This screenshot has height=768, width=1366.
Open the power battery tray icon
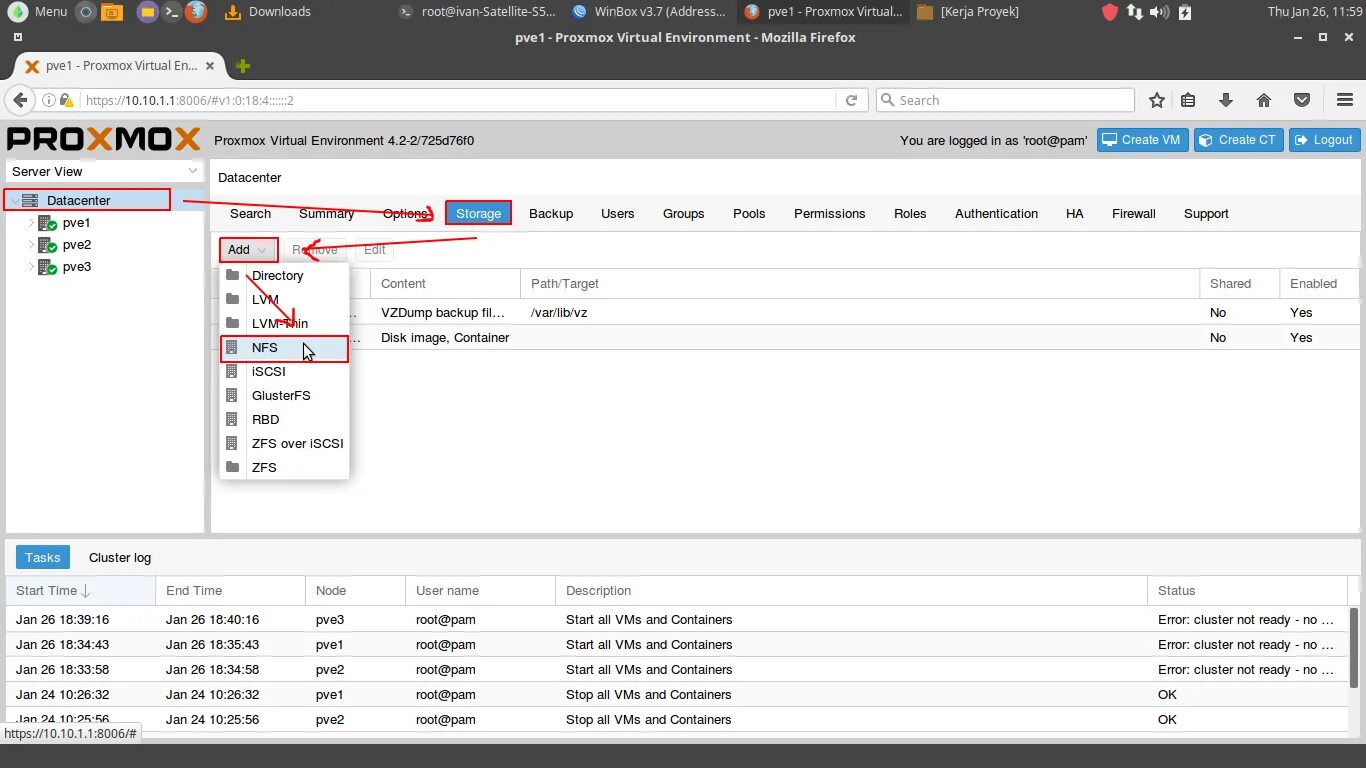1185,12
